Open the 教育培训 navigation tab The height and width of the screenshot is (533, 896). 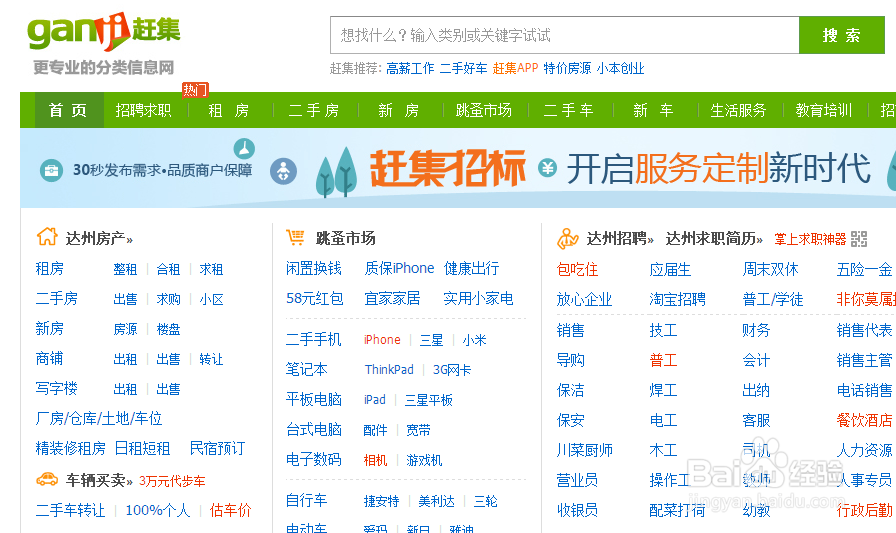pyautogui.click(x=823, y=110)
